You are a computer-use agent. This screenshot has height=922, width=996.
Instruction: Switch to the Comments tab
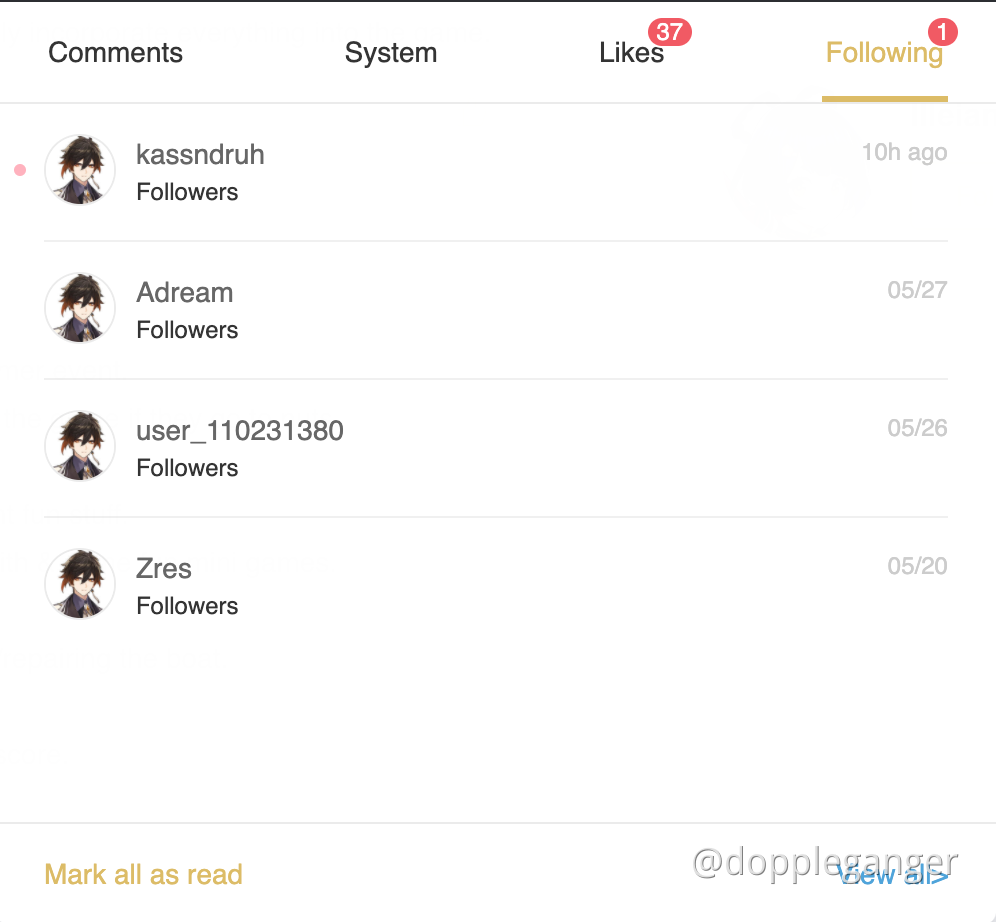click(116, 53)
